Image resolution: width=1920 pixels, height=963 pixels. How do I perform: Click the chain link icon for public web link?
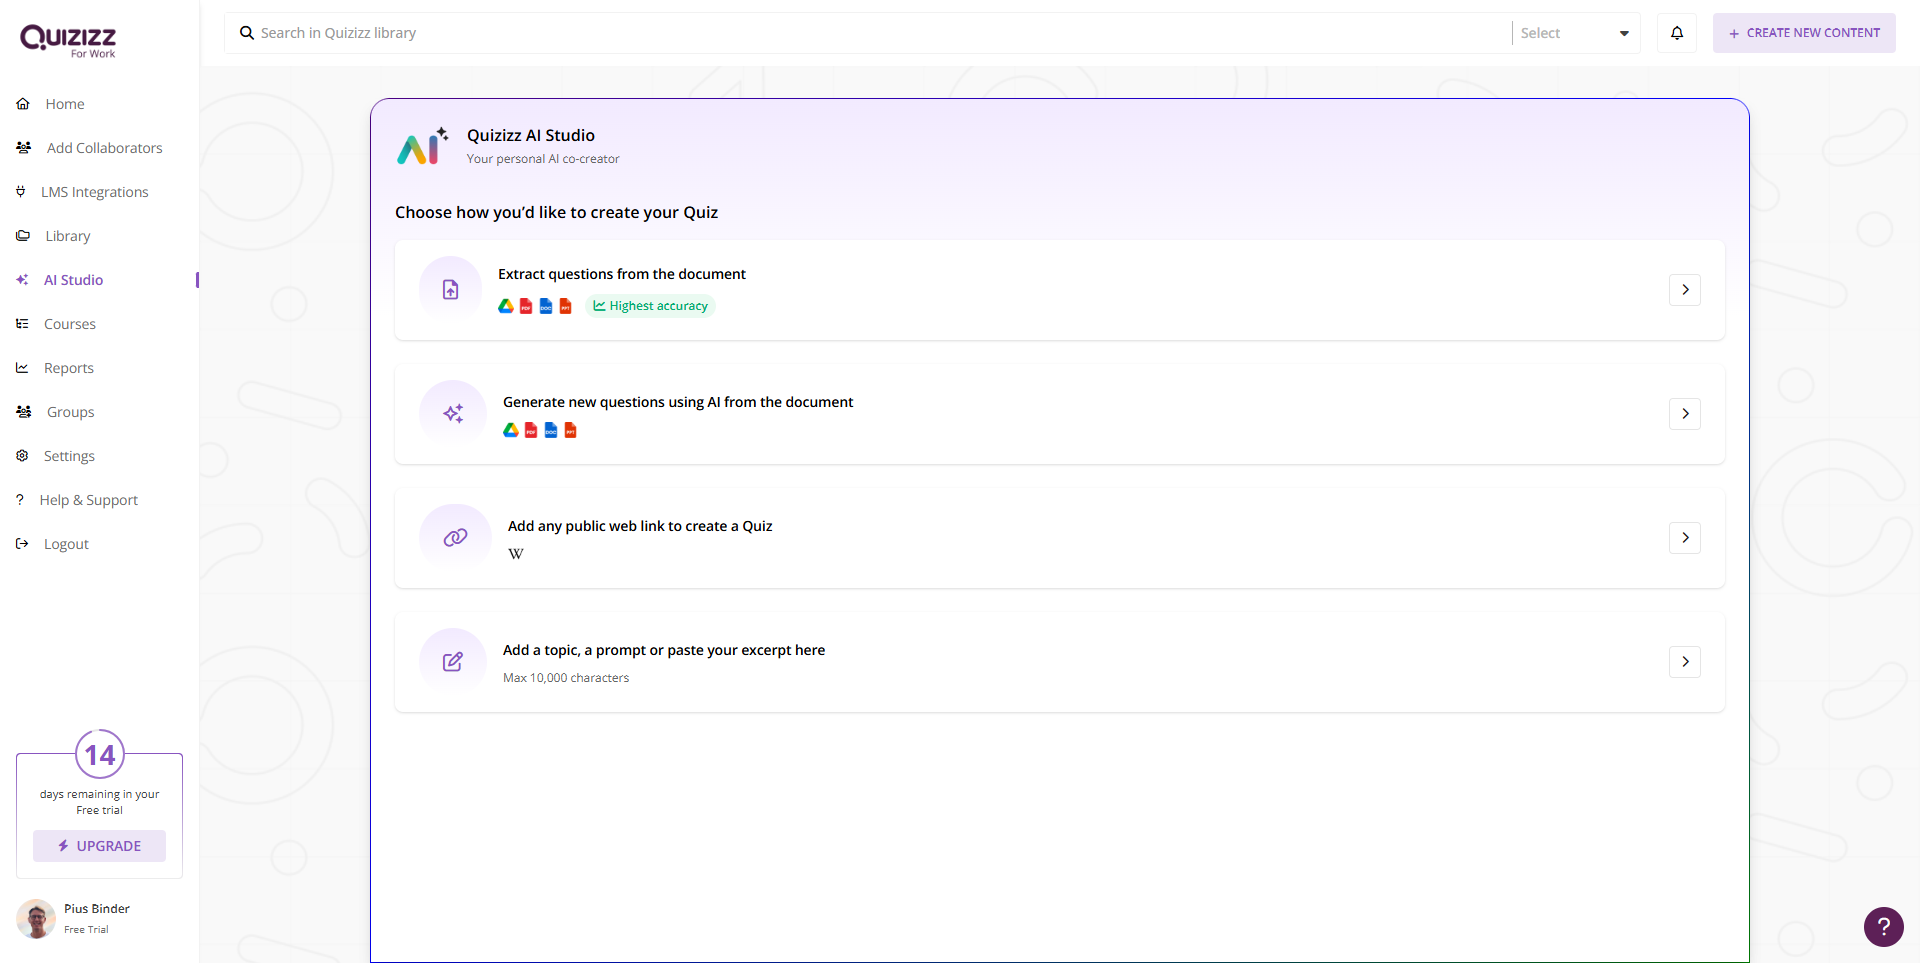click(455, 538)
